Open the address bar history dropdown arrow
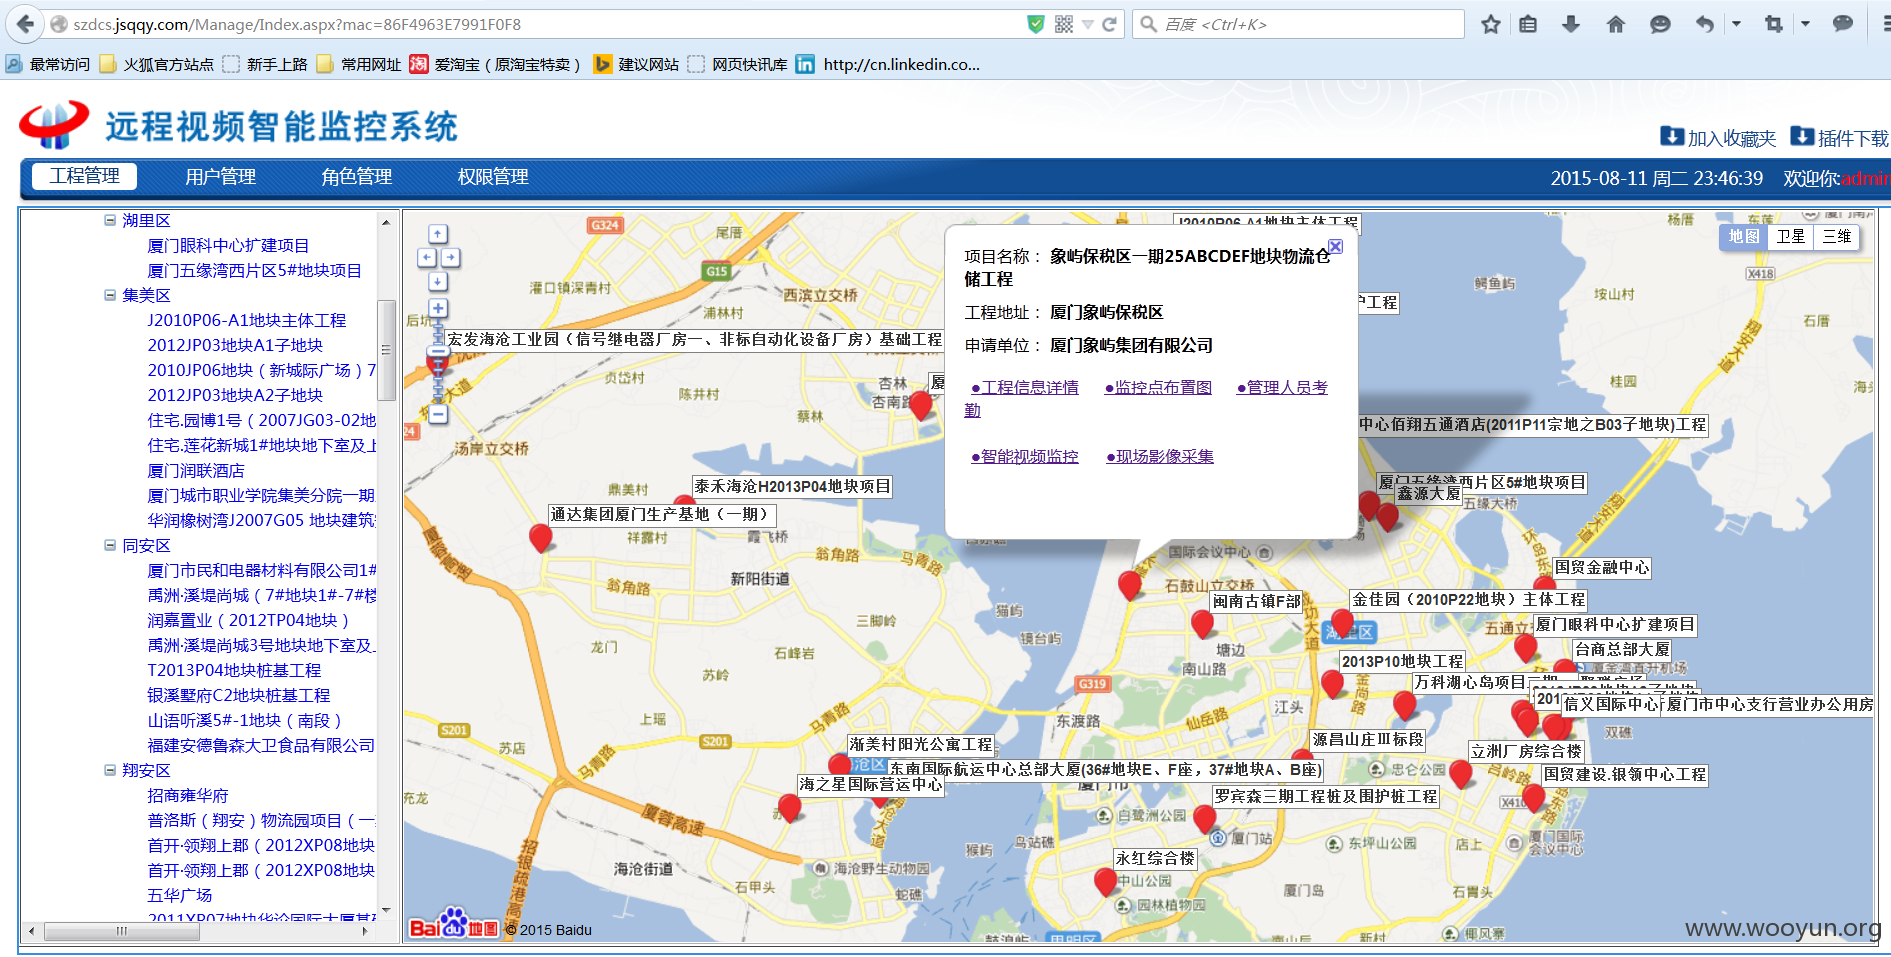1891x957 pixels. coord(1087,24)
